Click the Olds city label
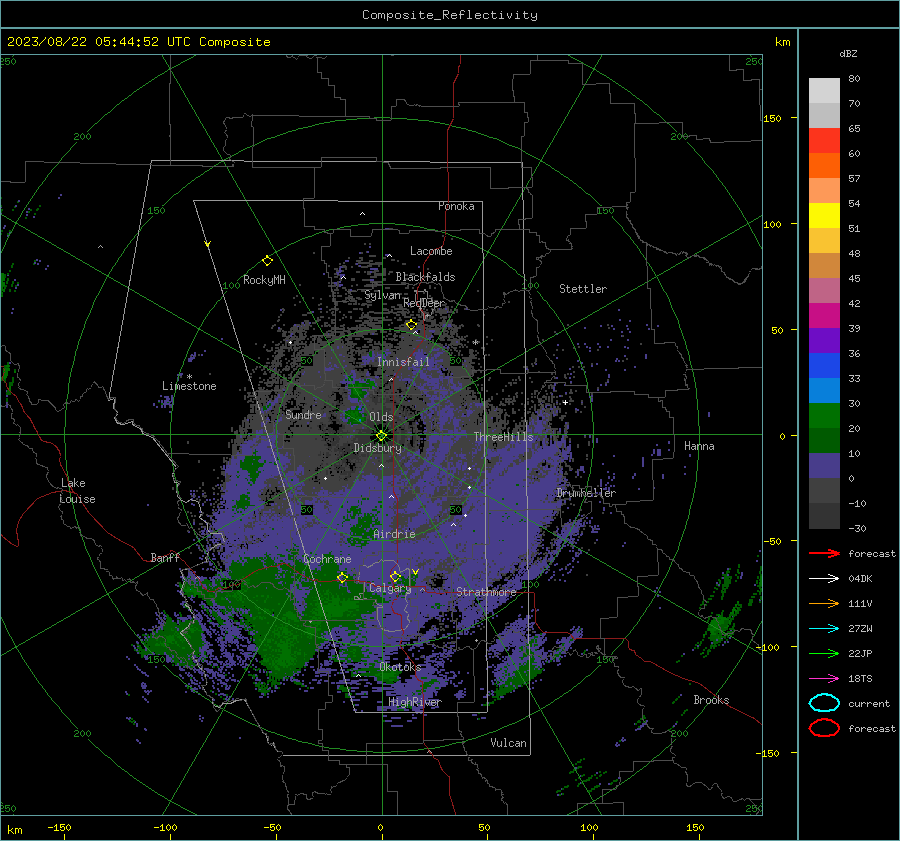 coord(381,417)
